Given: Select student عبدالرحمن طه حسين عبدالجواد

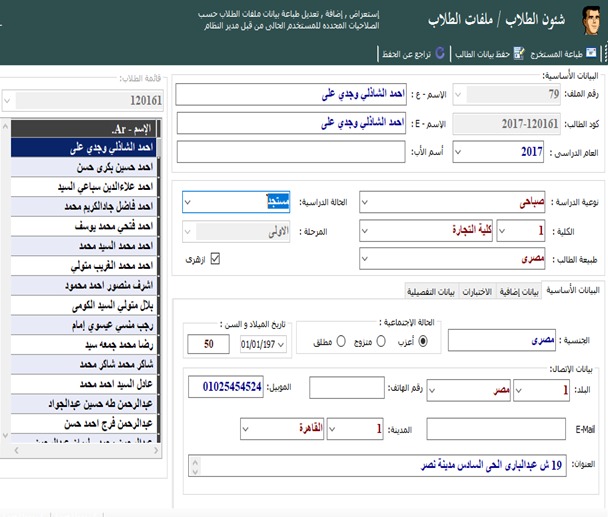Looking at the screenshot, I should point(84,404).
